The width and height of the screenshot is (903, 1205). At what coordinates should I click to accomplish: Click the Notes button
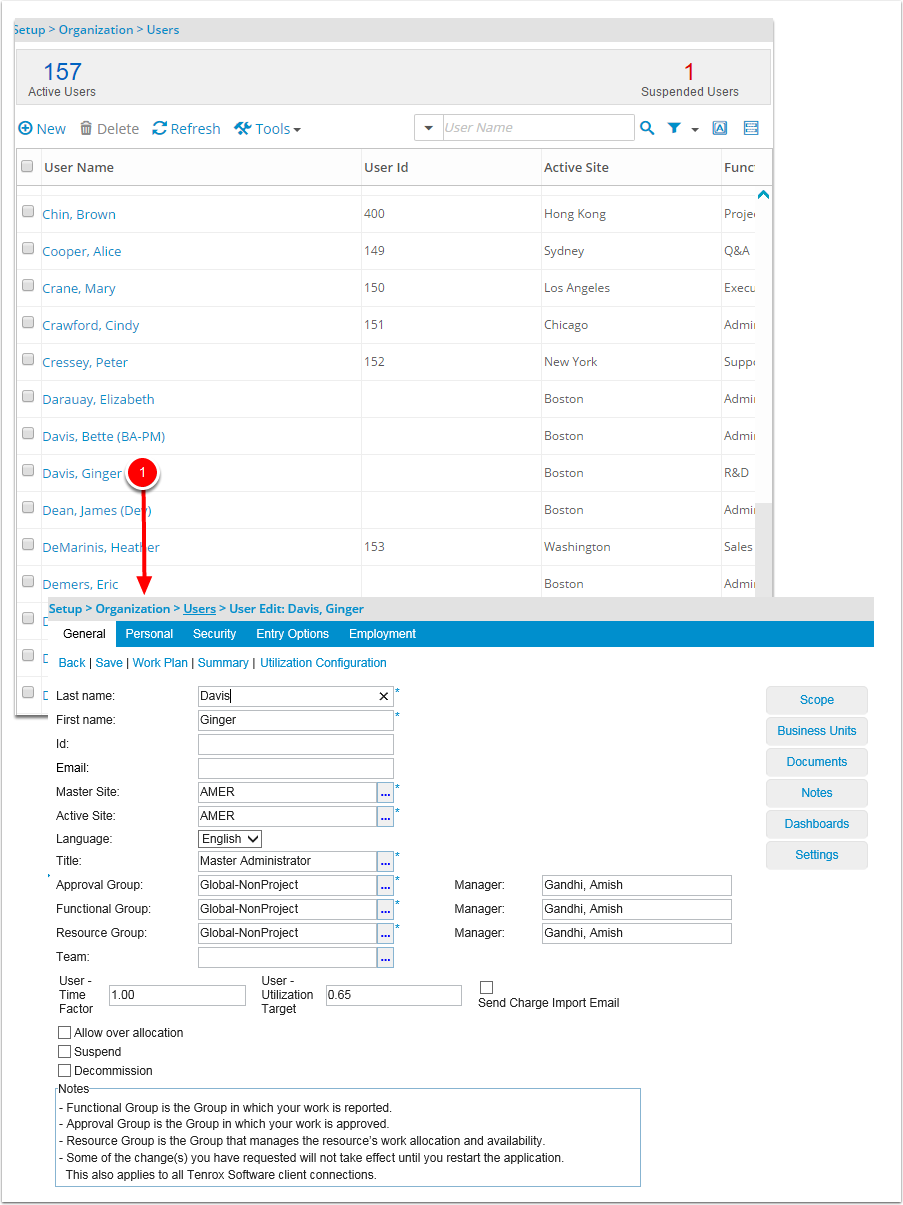point(817,793)
